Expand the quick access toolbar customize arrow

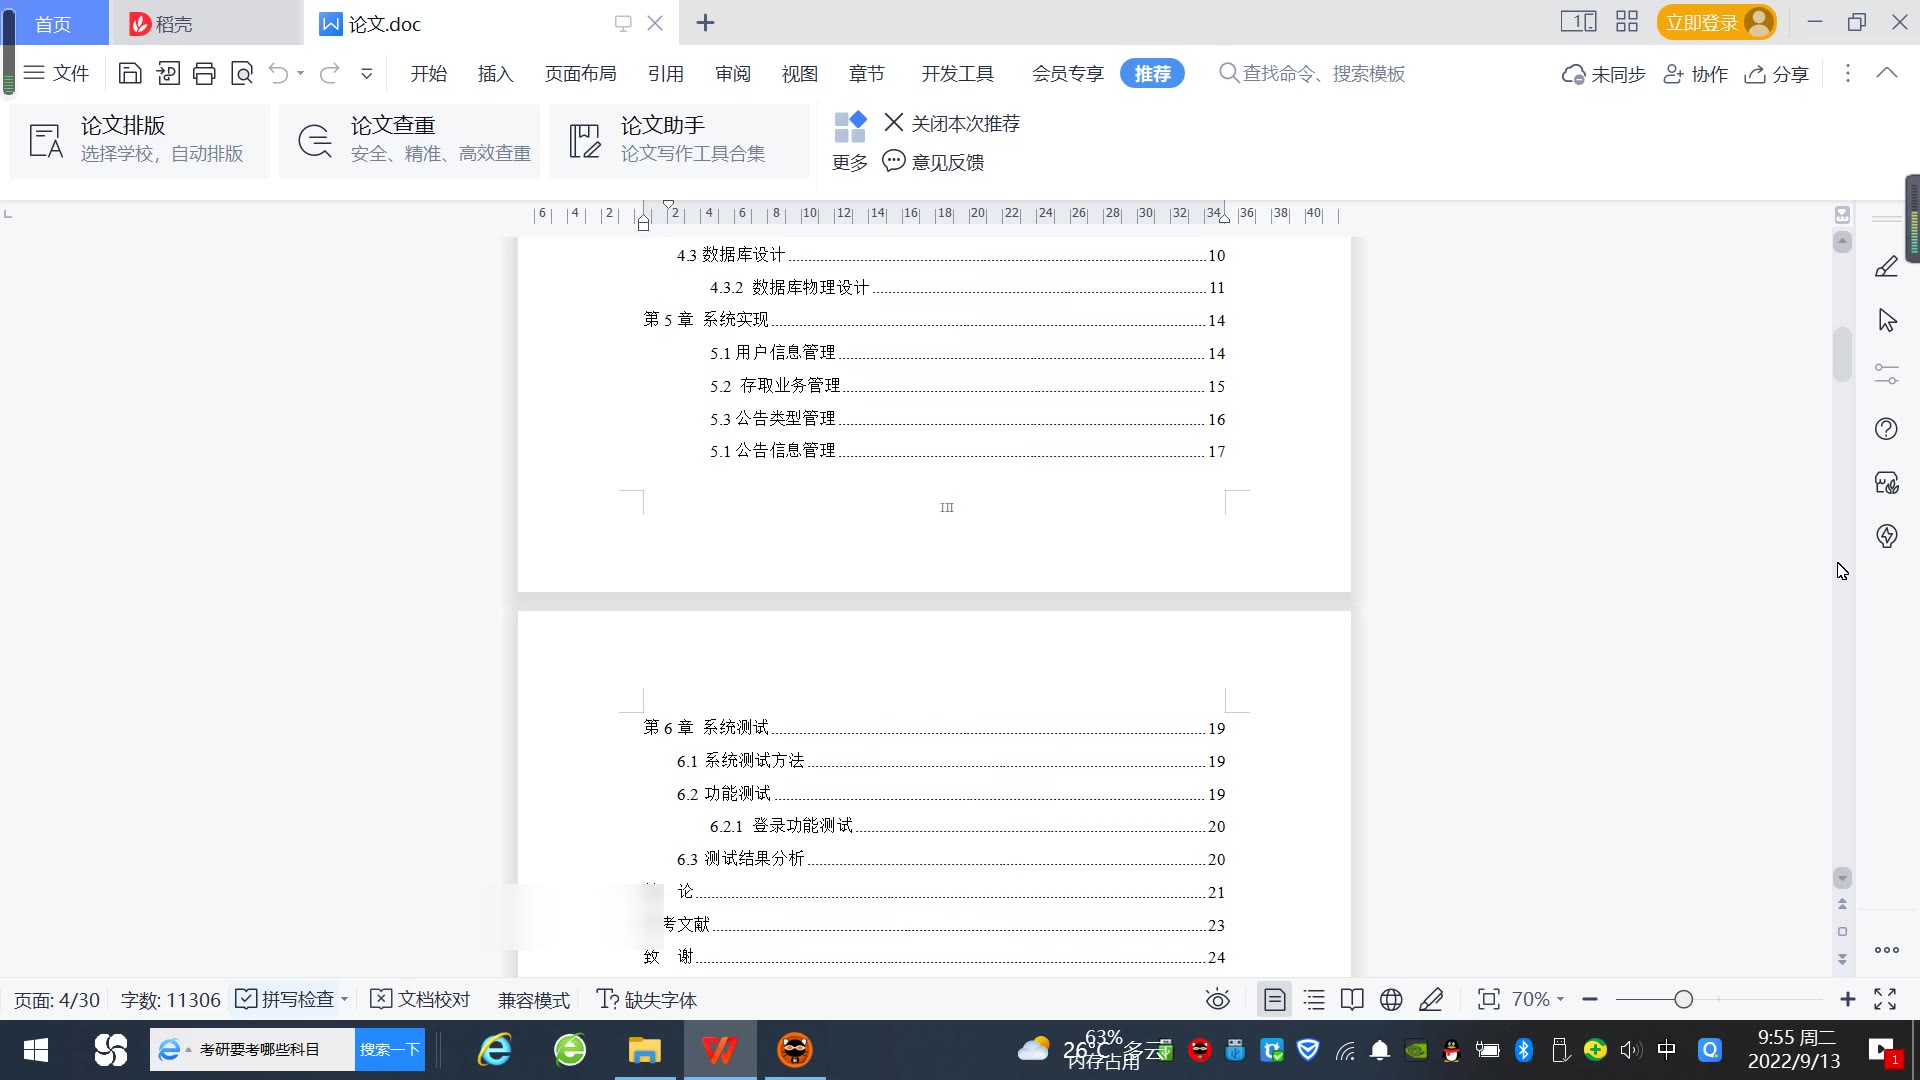[366, 73]
